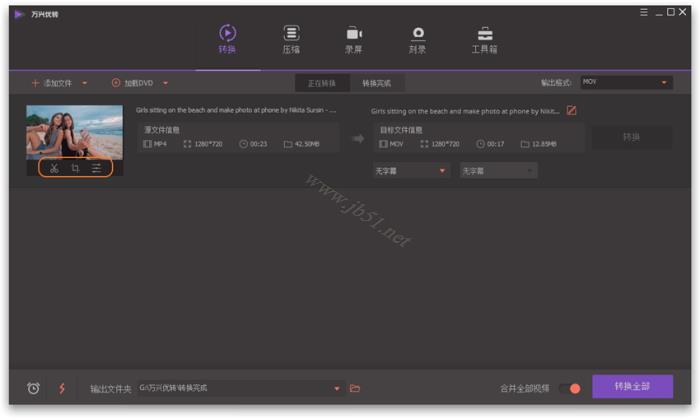This screenshot has height=418, width=700.
Task: Open the 转换 (Convert) tab
Action: (227, 39)
